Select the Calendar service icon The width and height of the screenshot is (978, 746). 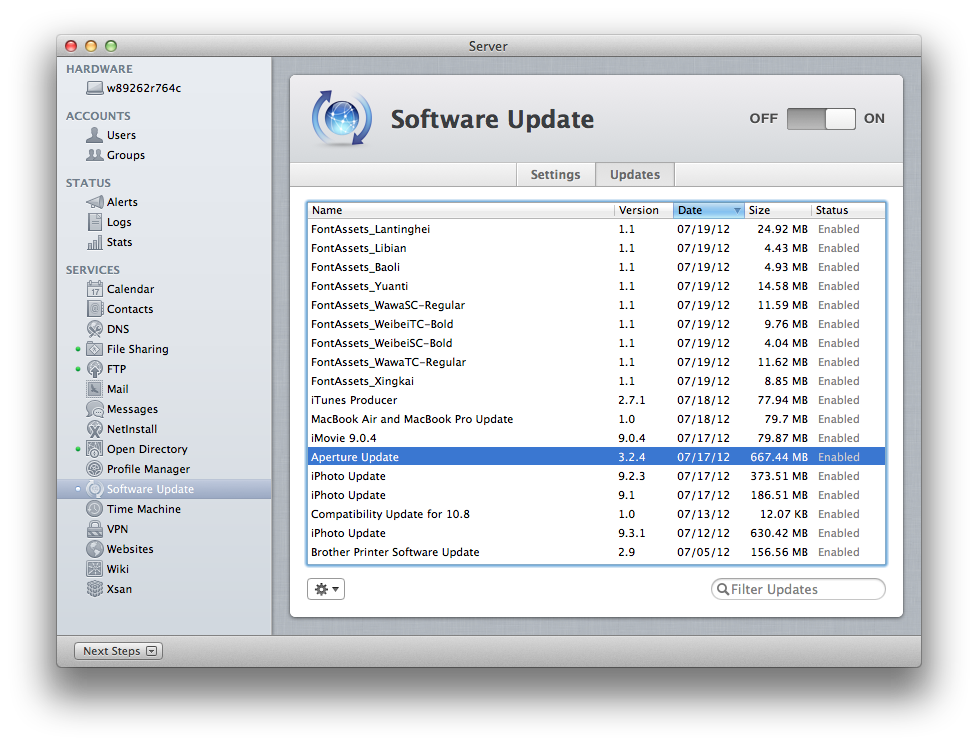pyautogui.click(x=95, y=289)
